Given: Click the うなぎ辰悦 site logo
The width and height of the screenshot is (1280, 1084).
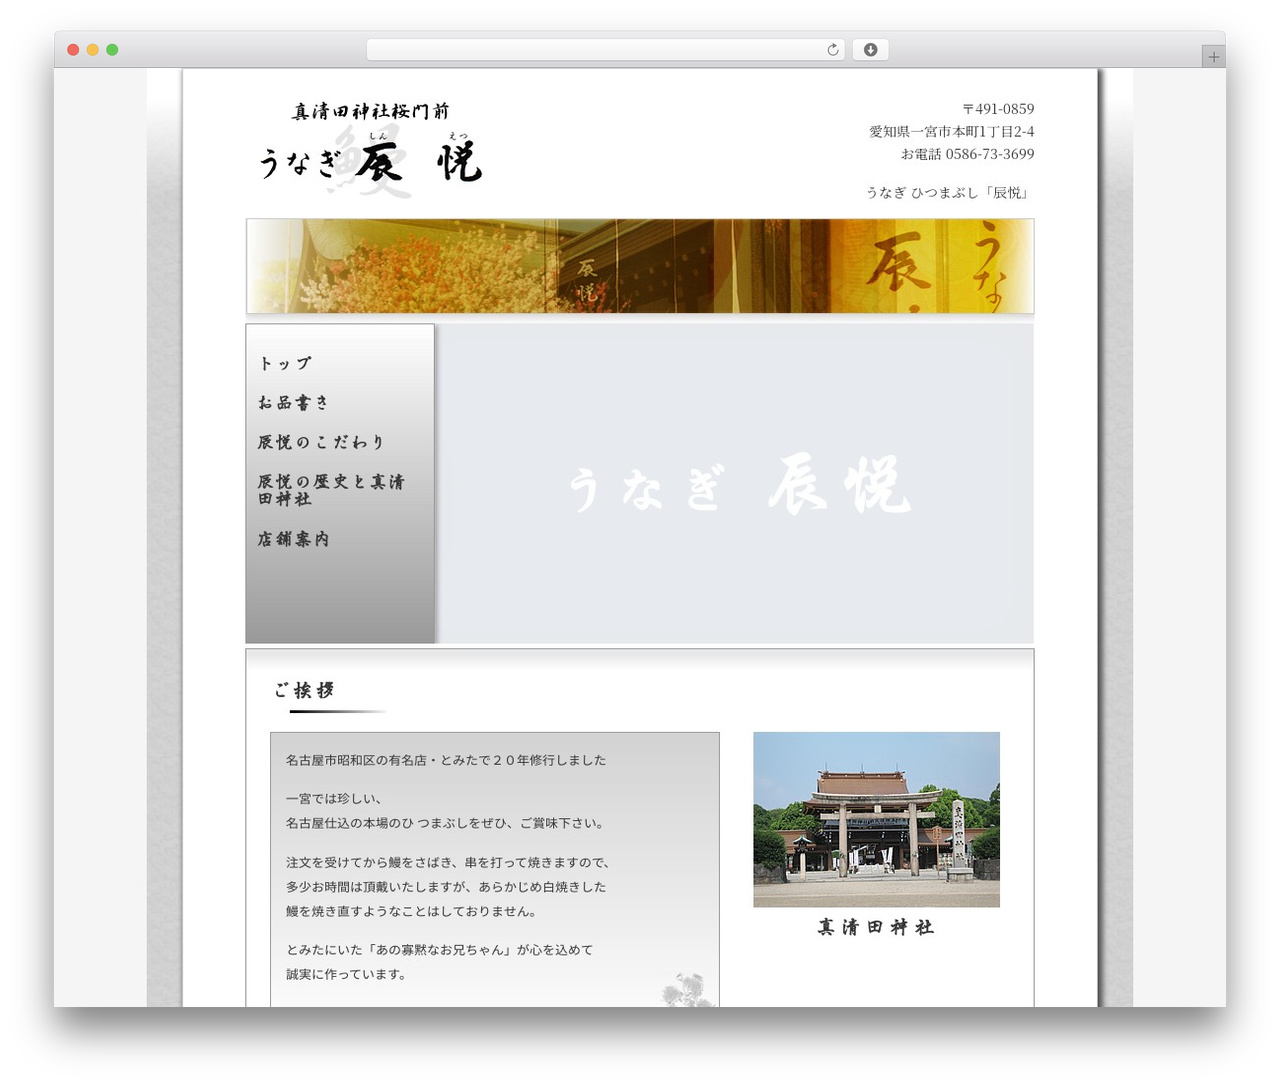Looking at the screenshot, I should coord(370,148).
